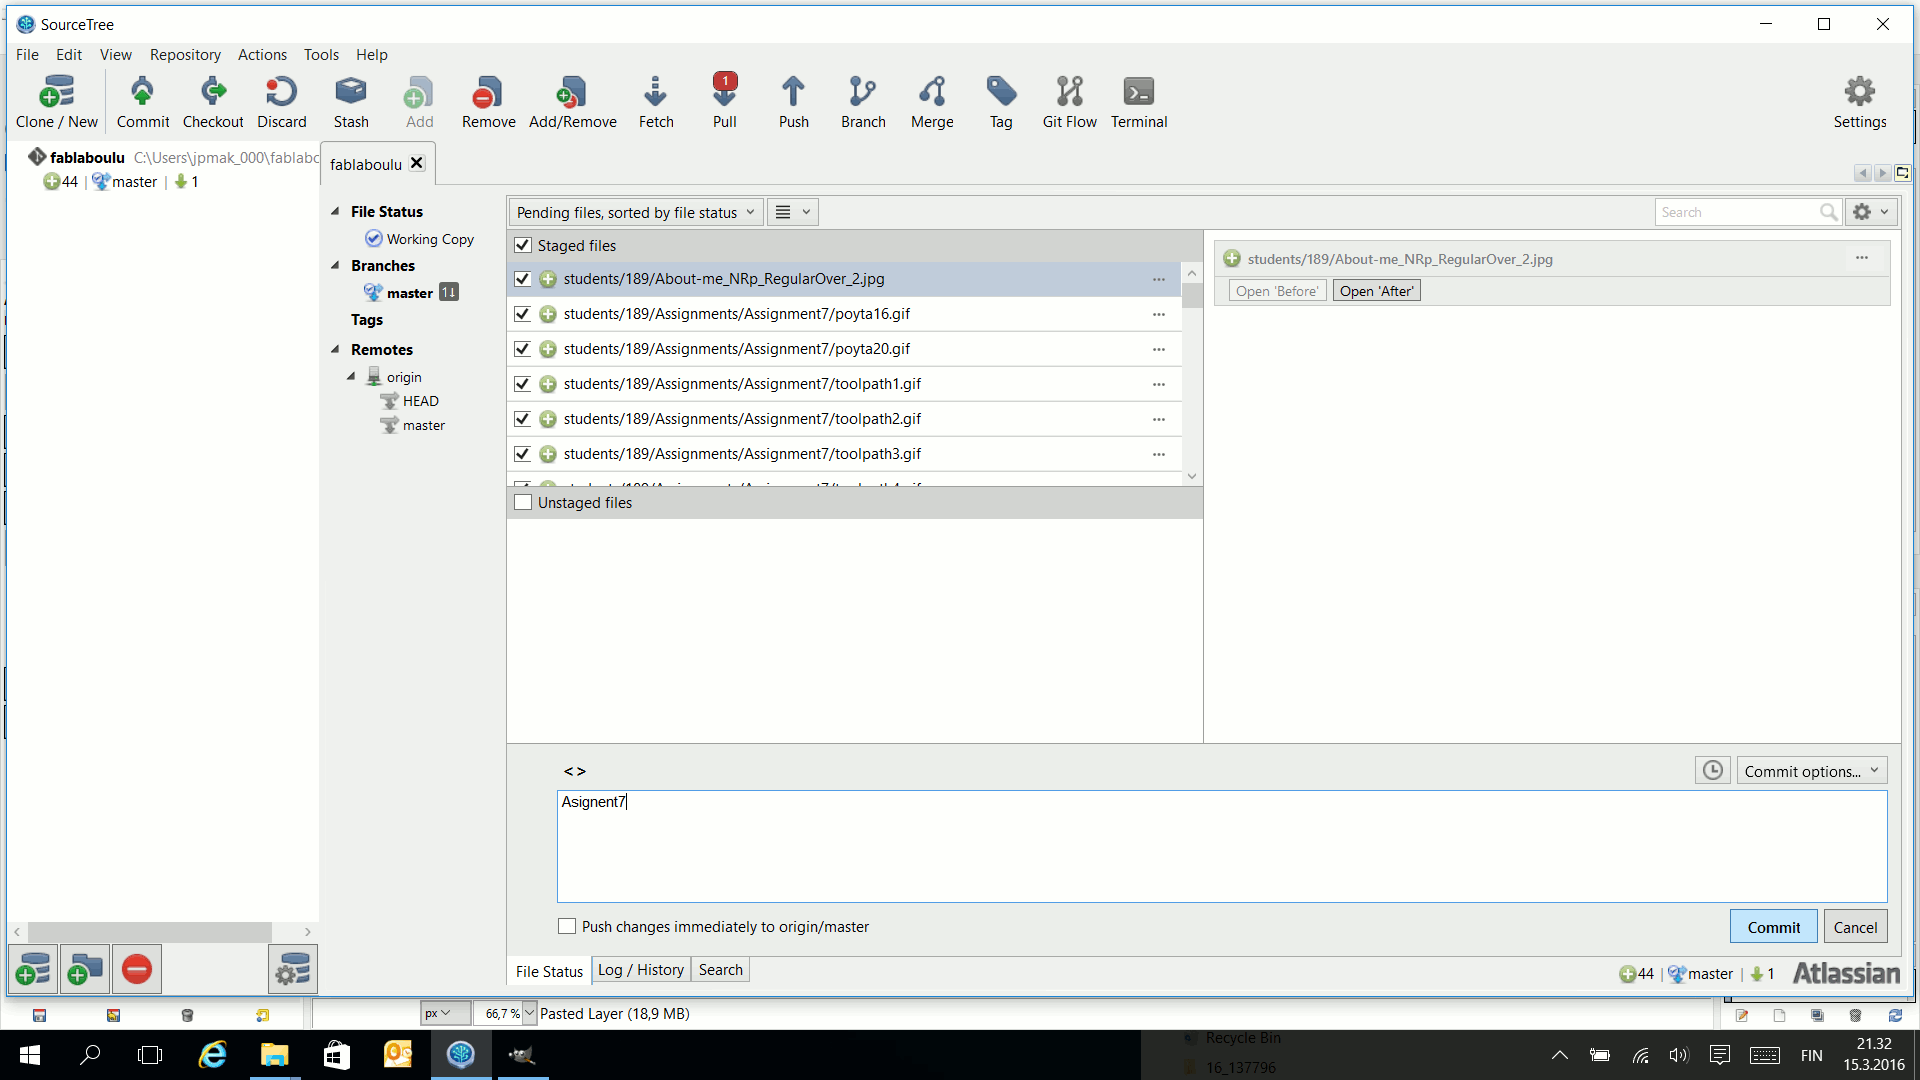Click Open 'Before' button
This screenshot has height=1080, width=1920.
click(1277, 291)
